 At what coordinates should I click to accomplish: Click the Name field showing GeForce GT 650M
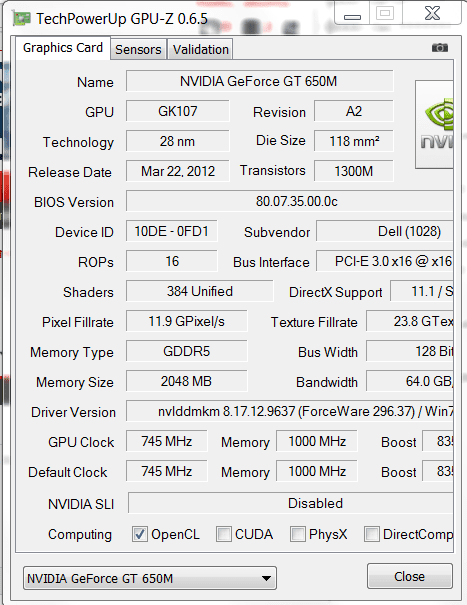(x=259, y=81)
